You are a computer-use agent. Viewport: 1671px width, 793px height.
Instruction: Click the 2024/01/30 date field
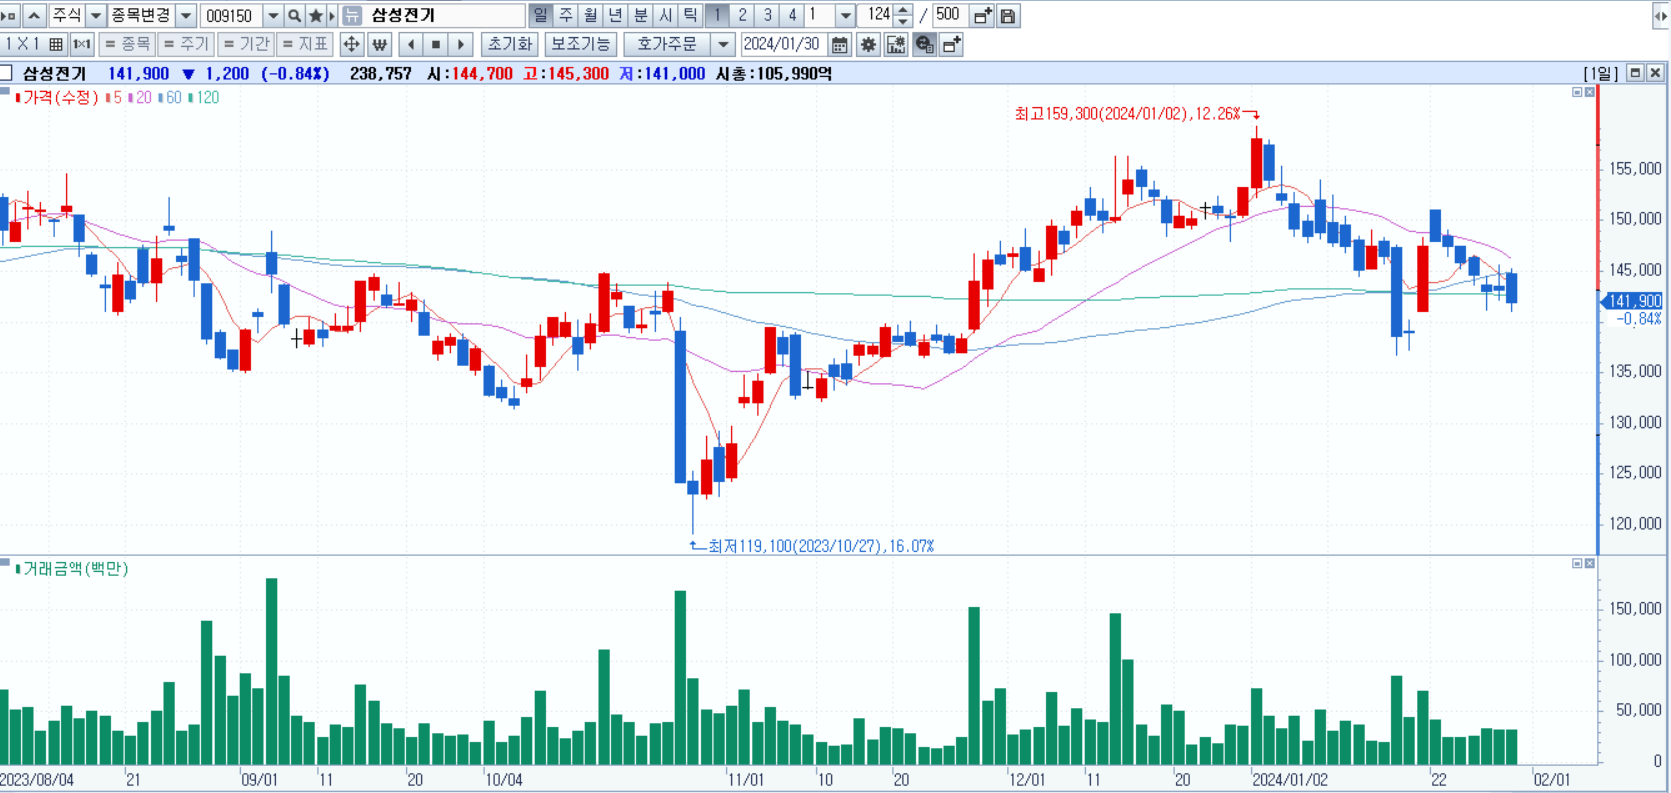pyautogui.click(x=783, y=44)
